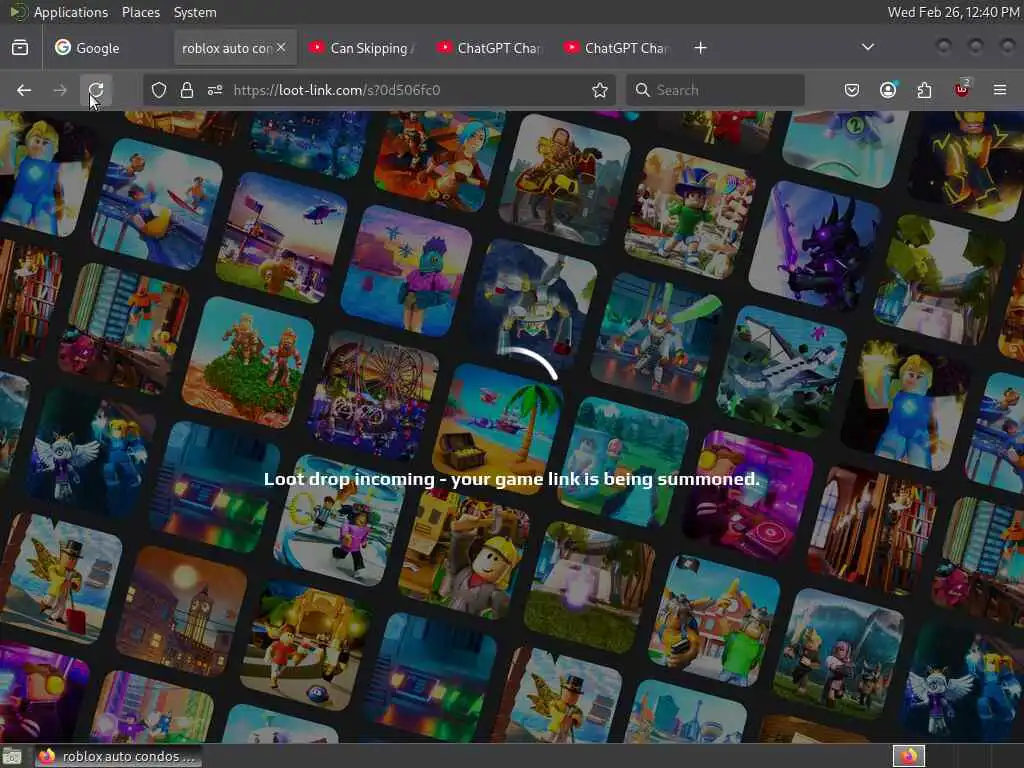Click the show desktop icon in bottom panel
Screen dimensions: 1024x768
12,756
